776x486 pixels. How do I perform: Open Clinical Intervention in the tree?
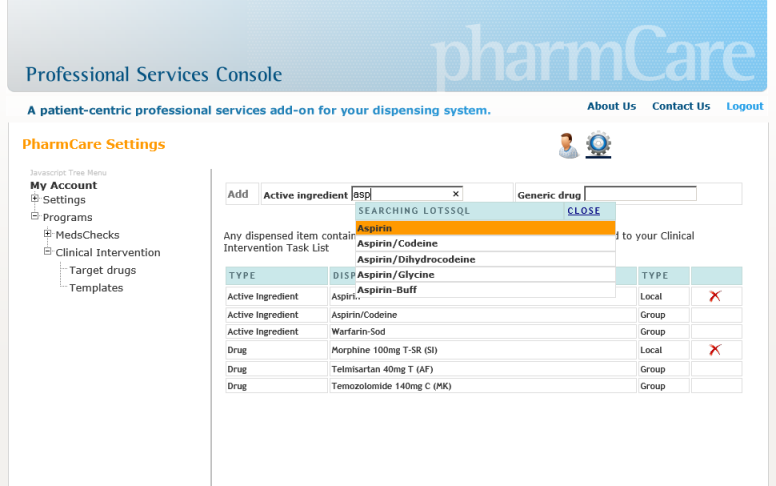click(108, 252)
